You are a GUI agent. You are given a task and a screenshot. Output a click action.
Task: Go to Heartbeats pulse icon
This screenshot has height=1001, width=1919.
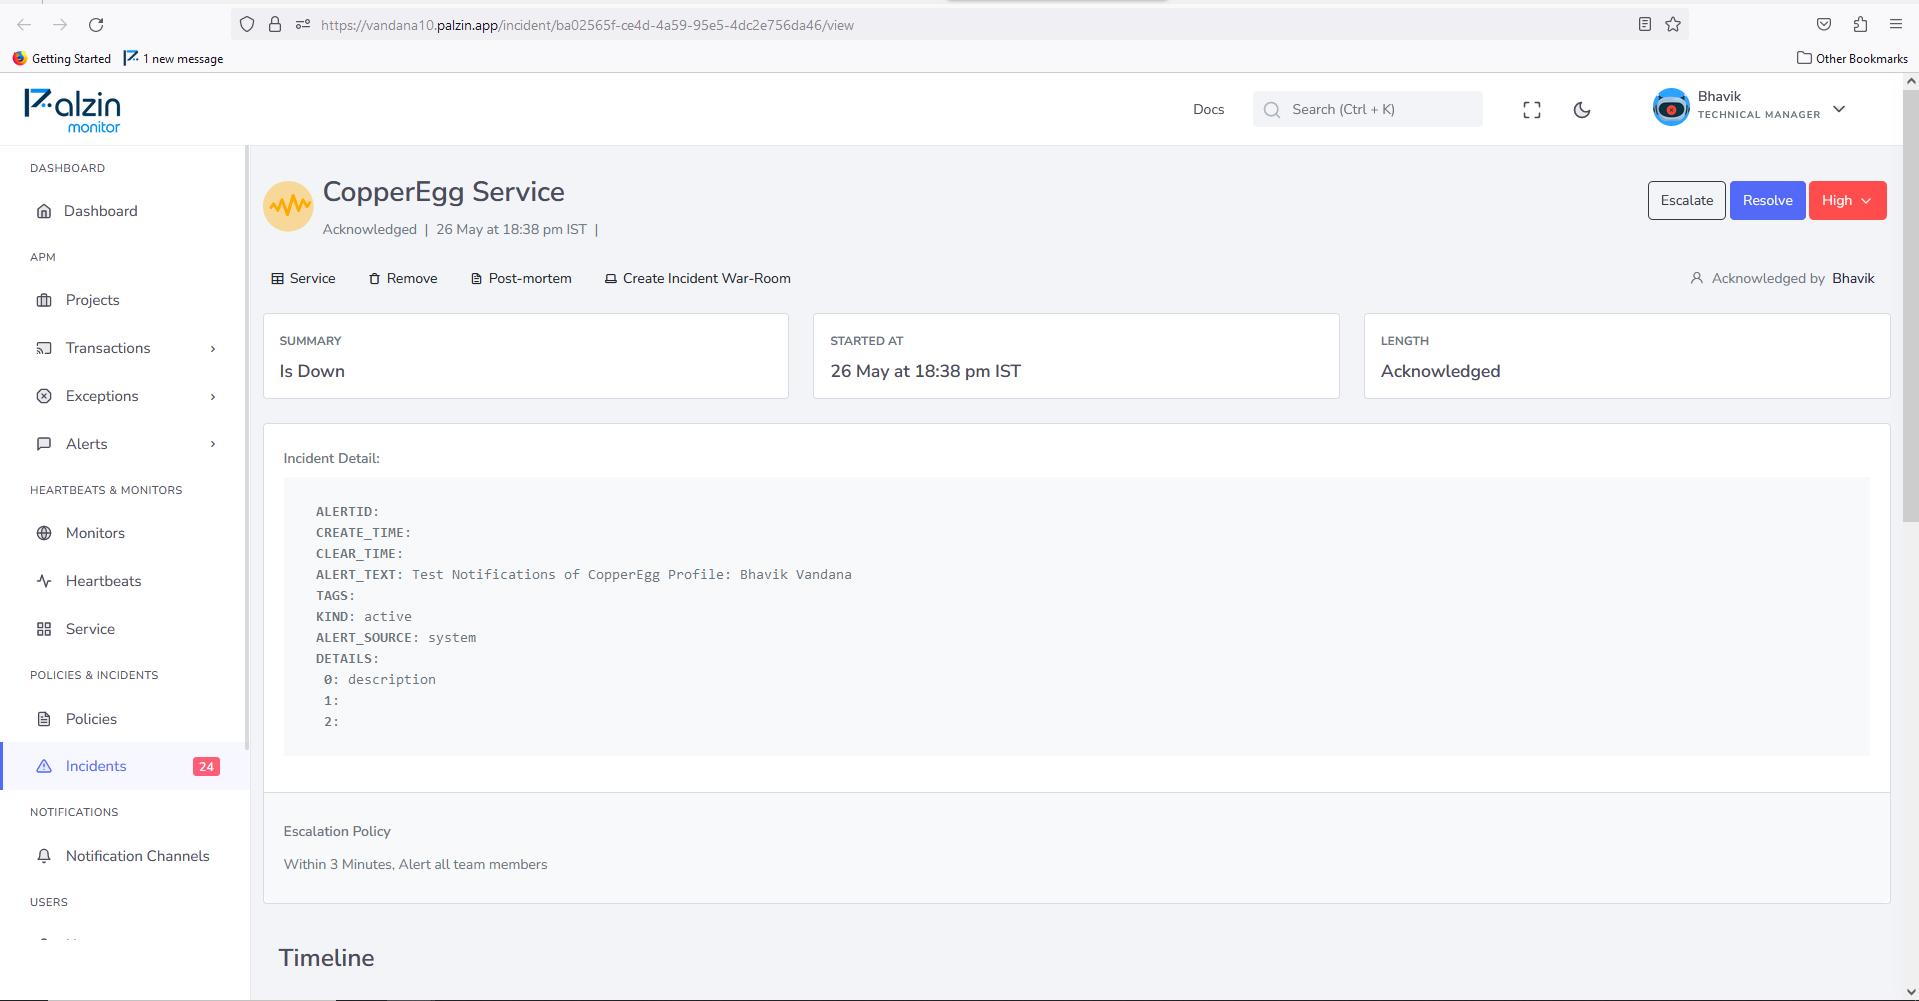pos(44,581)
